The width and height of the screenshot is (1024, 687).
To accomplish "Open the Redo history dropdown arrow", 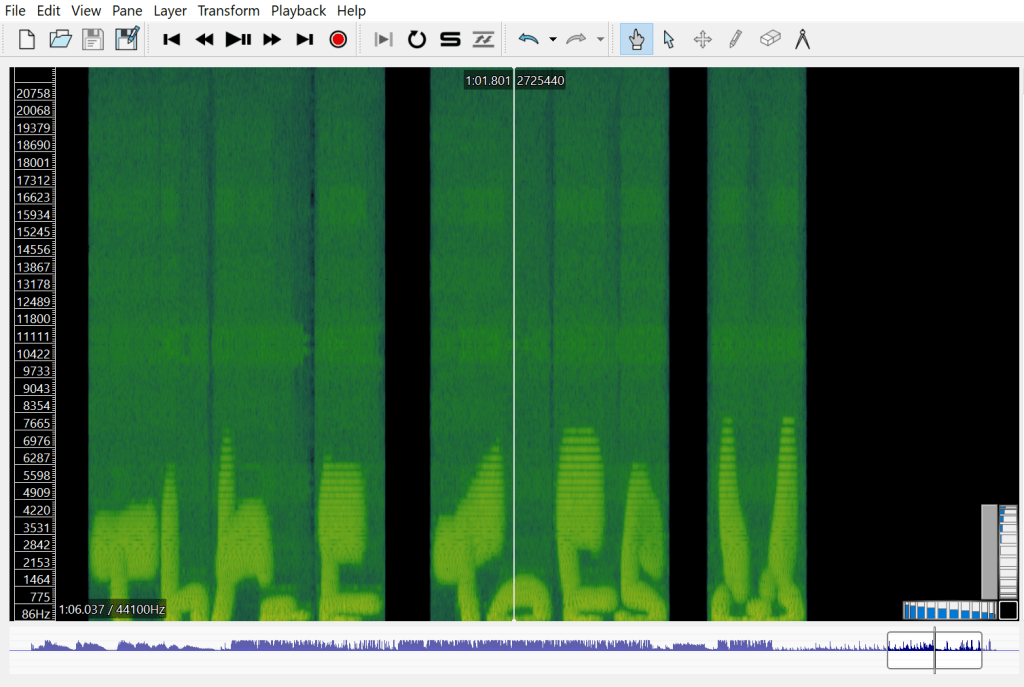I will pos(600,40).
